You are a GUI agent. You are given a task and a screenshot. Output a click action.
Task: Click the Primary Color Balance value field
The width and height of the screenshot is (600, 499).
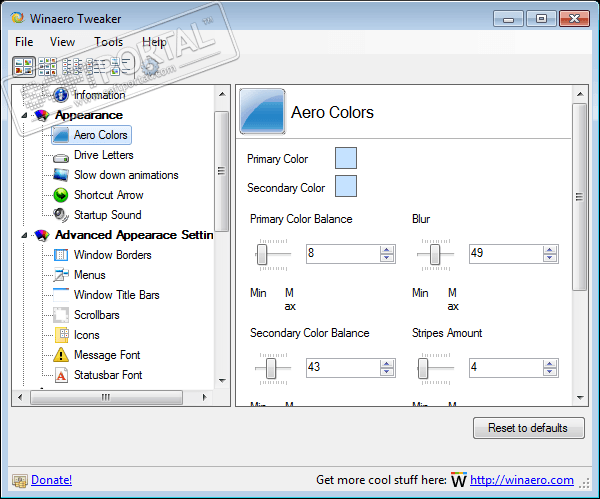(343, 254)
